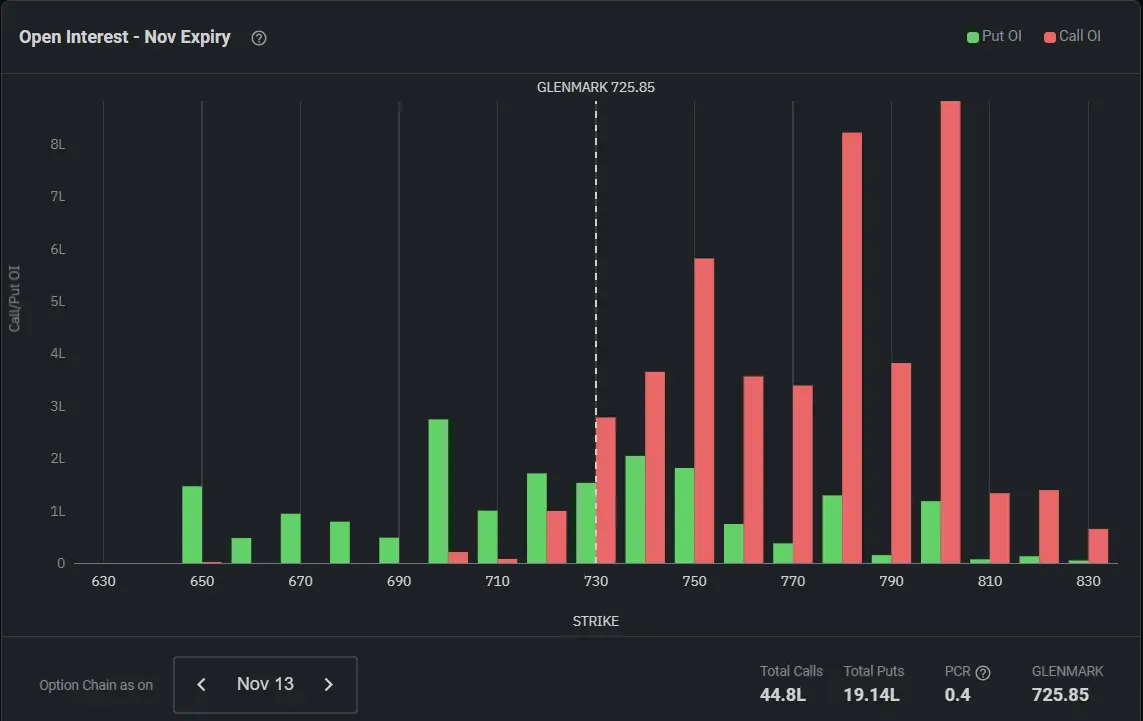Select the green put bar at 700 strike
This screenshot has width=1143, height=721.
[438, 491]
